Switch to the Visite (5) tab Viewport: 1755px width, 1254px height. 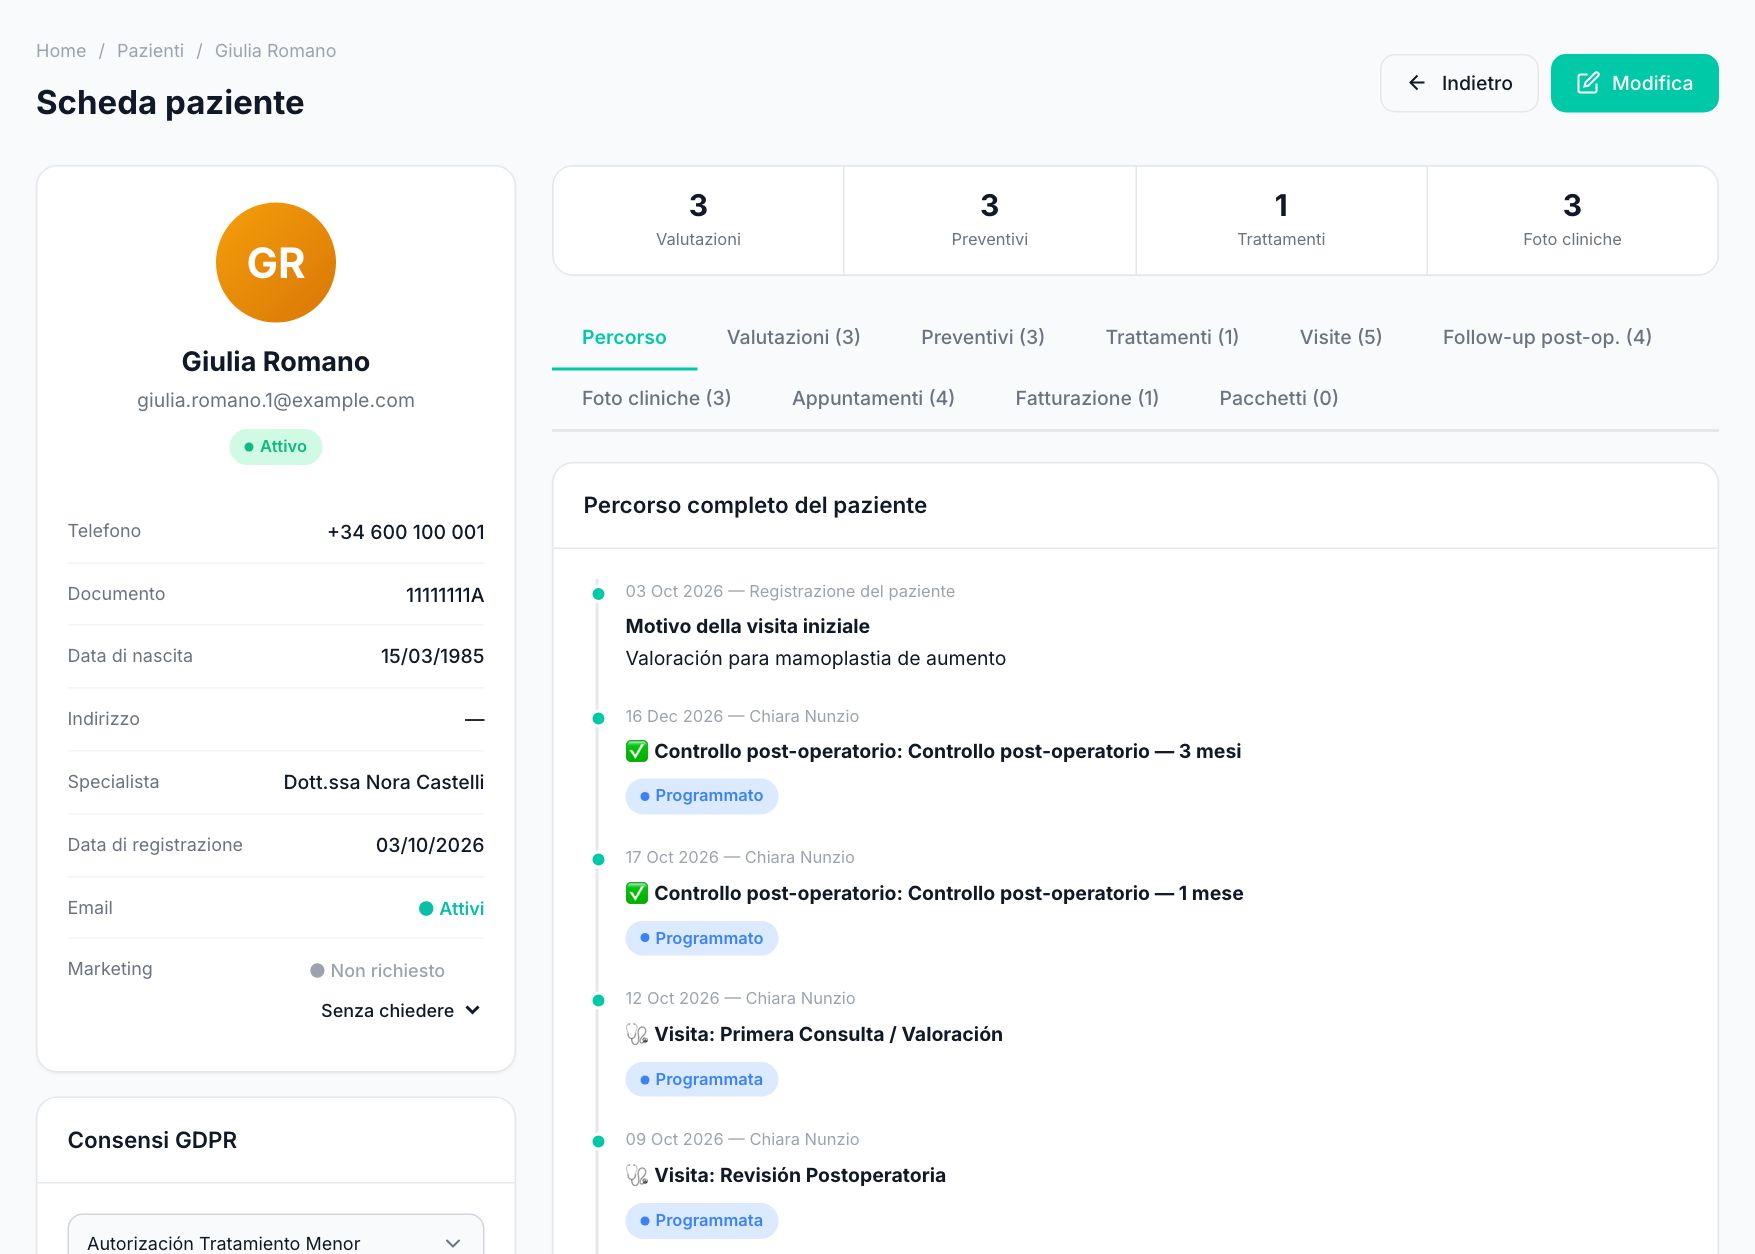coord(1341,337)
